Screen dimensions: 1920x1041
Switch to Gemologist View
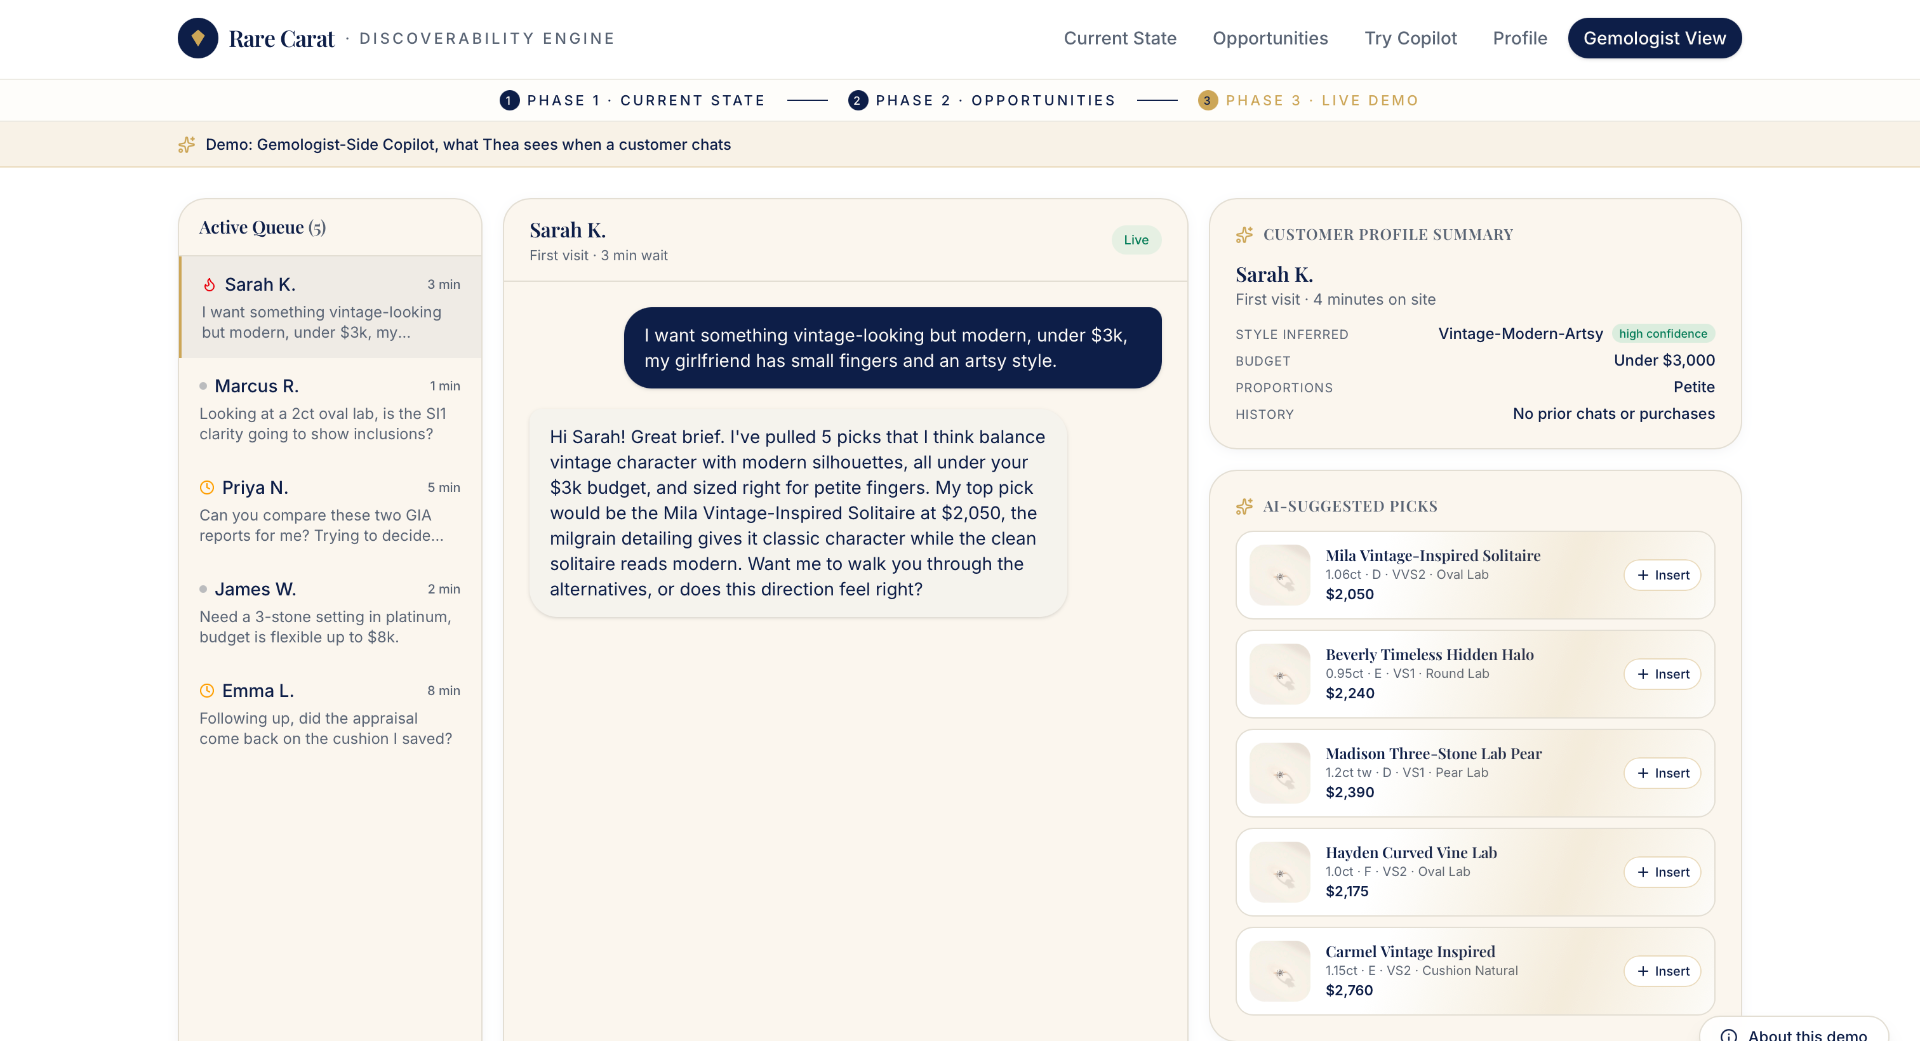1654,38
